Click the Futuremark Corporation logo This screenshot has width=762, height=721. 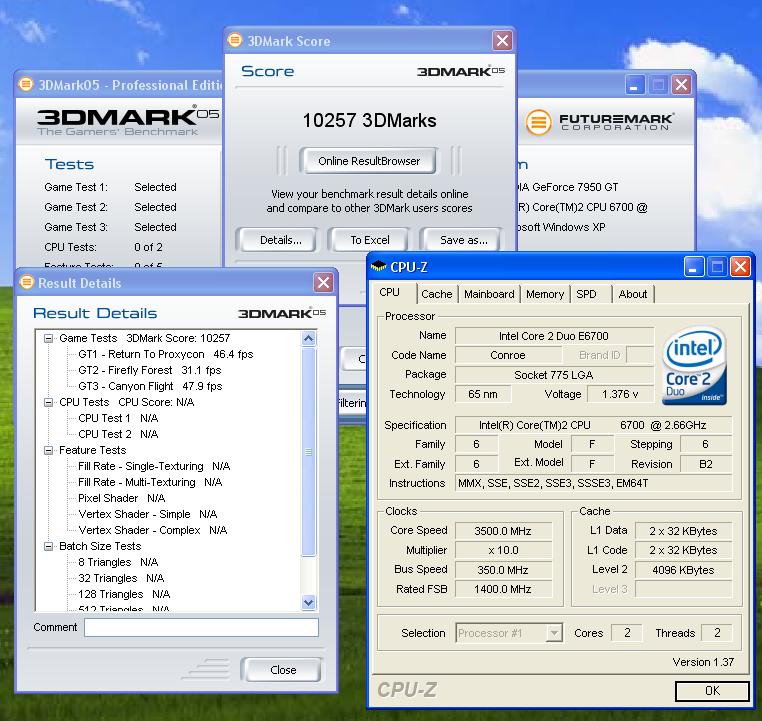point(599,121)
